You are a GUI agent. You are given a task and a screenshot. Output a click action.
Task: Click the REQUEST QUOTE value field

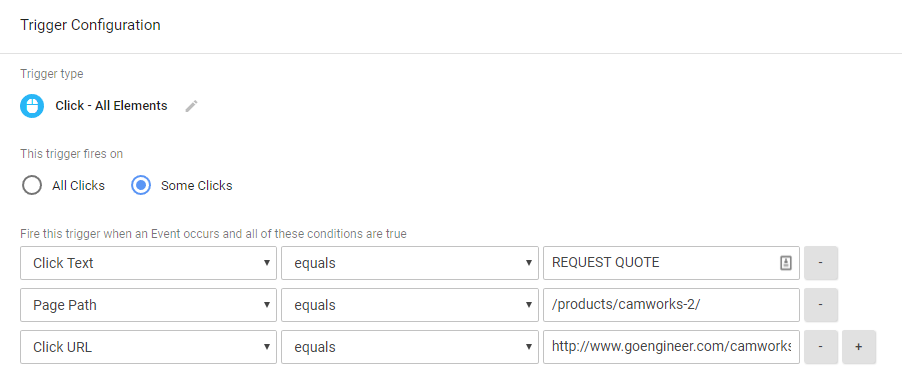tap(671, 263)
